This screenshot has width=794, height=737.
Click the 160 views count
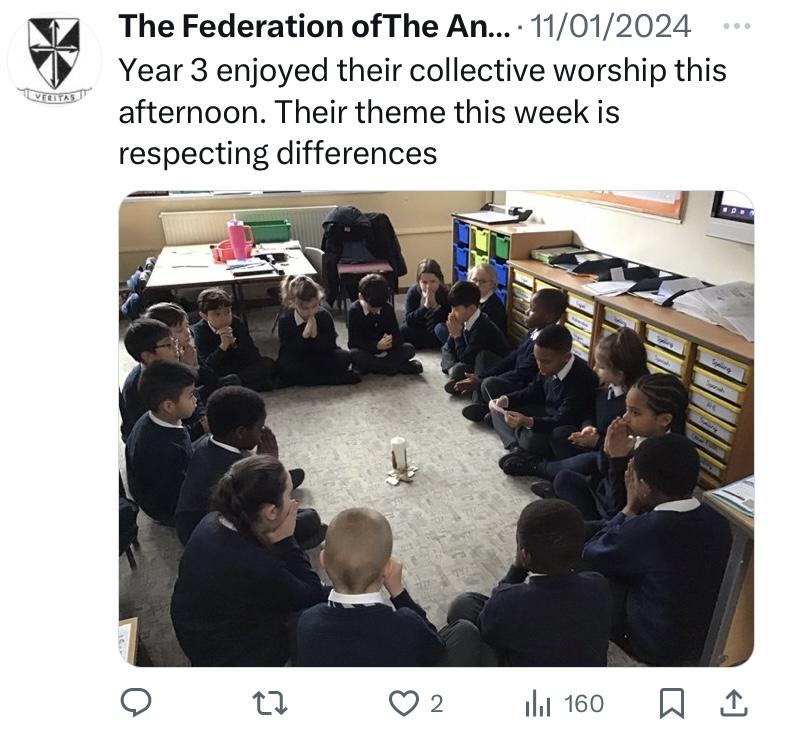pyautogui.click(x=584, y=704)
